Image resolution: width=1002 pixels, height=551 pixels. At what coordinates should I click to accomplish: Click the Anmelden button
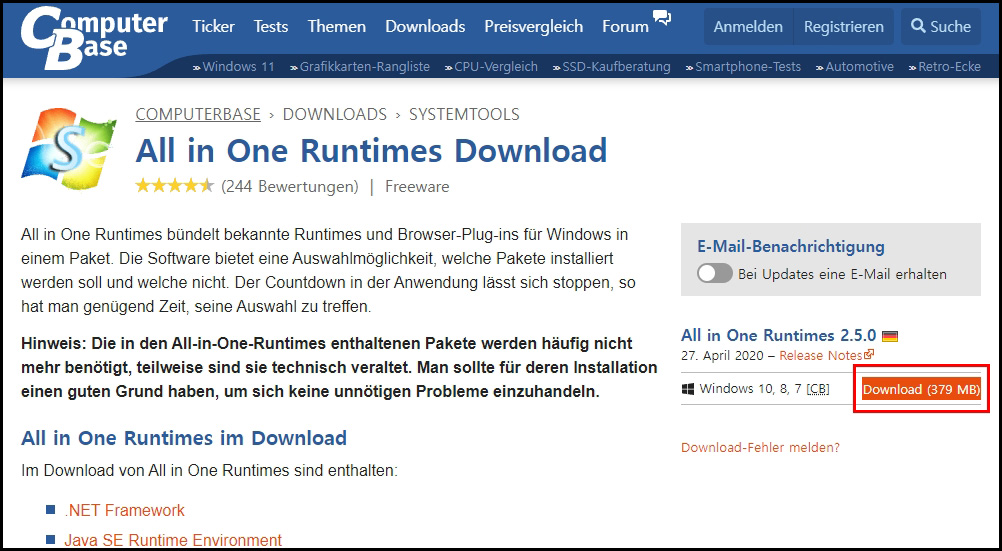tap(748, 26)
